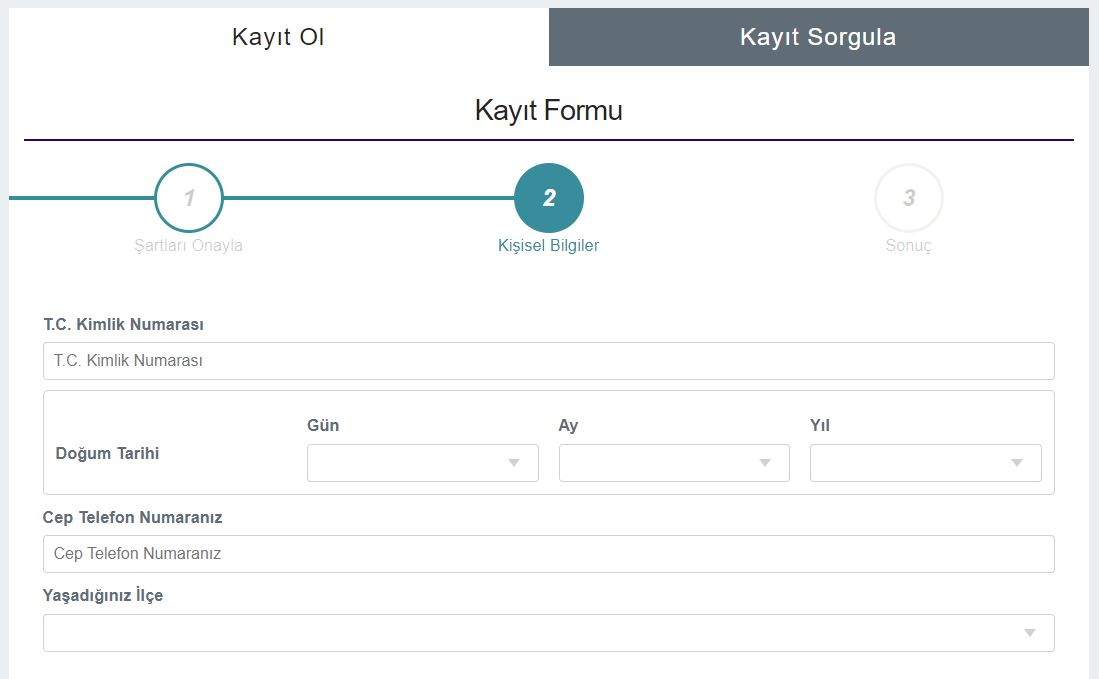Click the T.C. Kimlik Numarası input field

548,360
